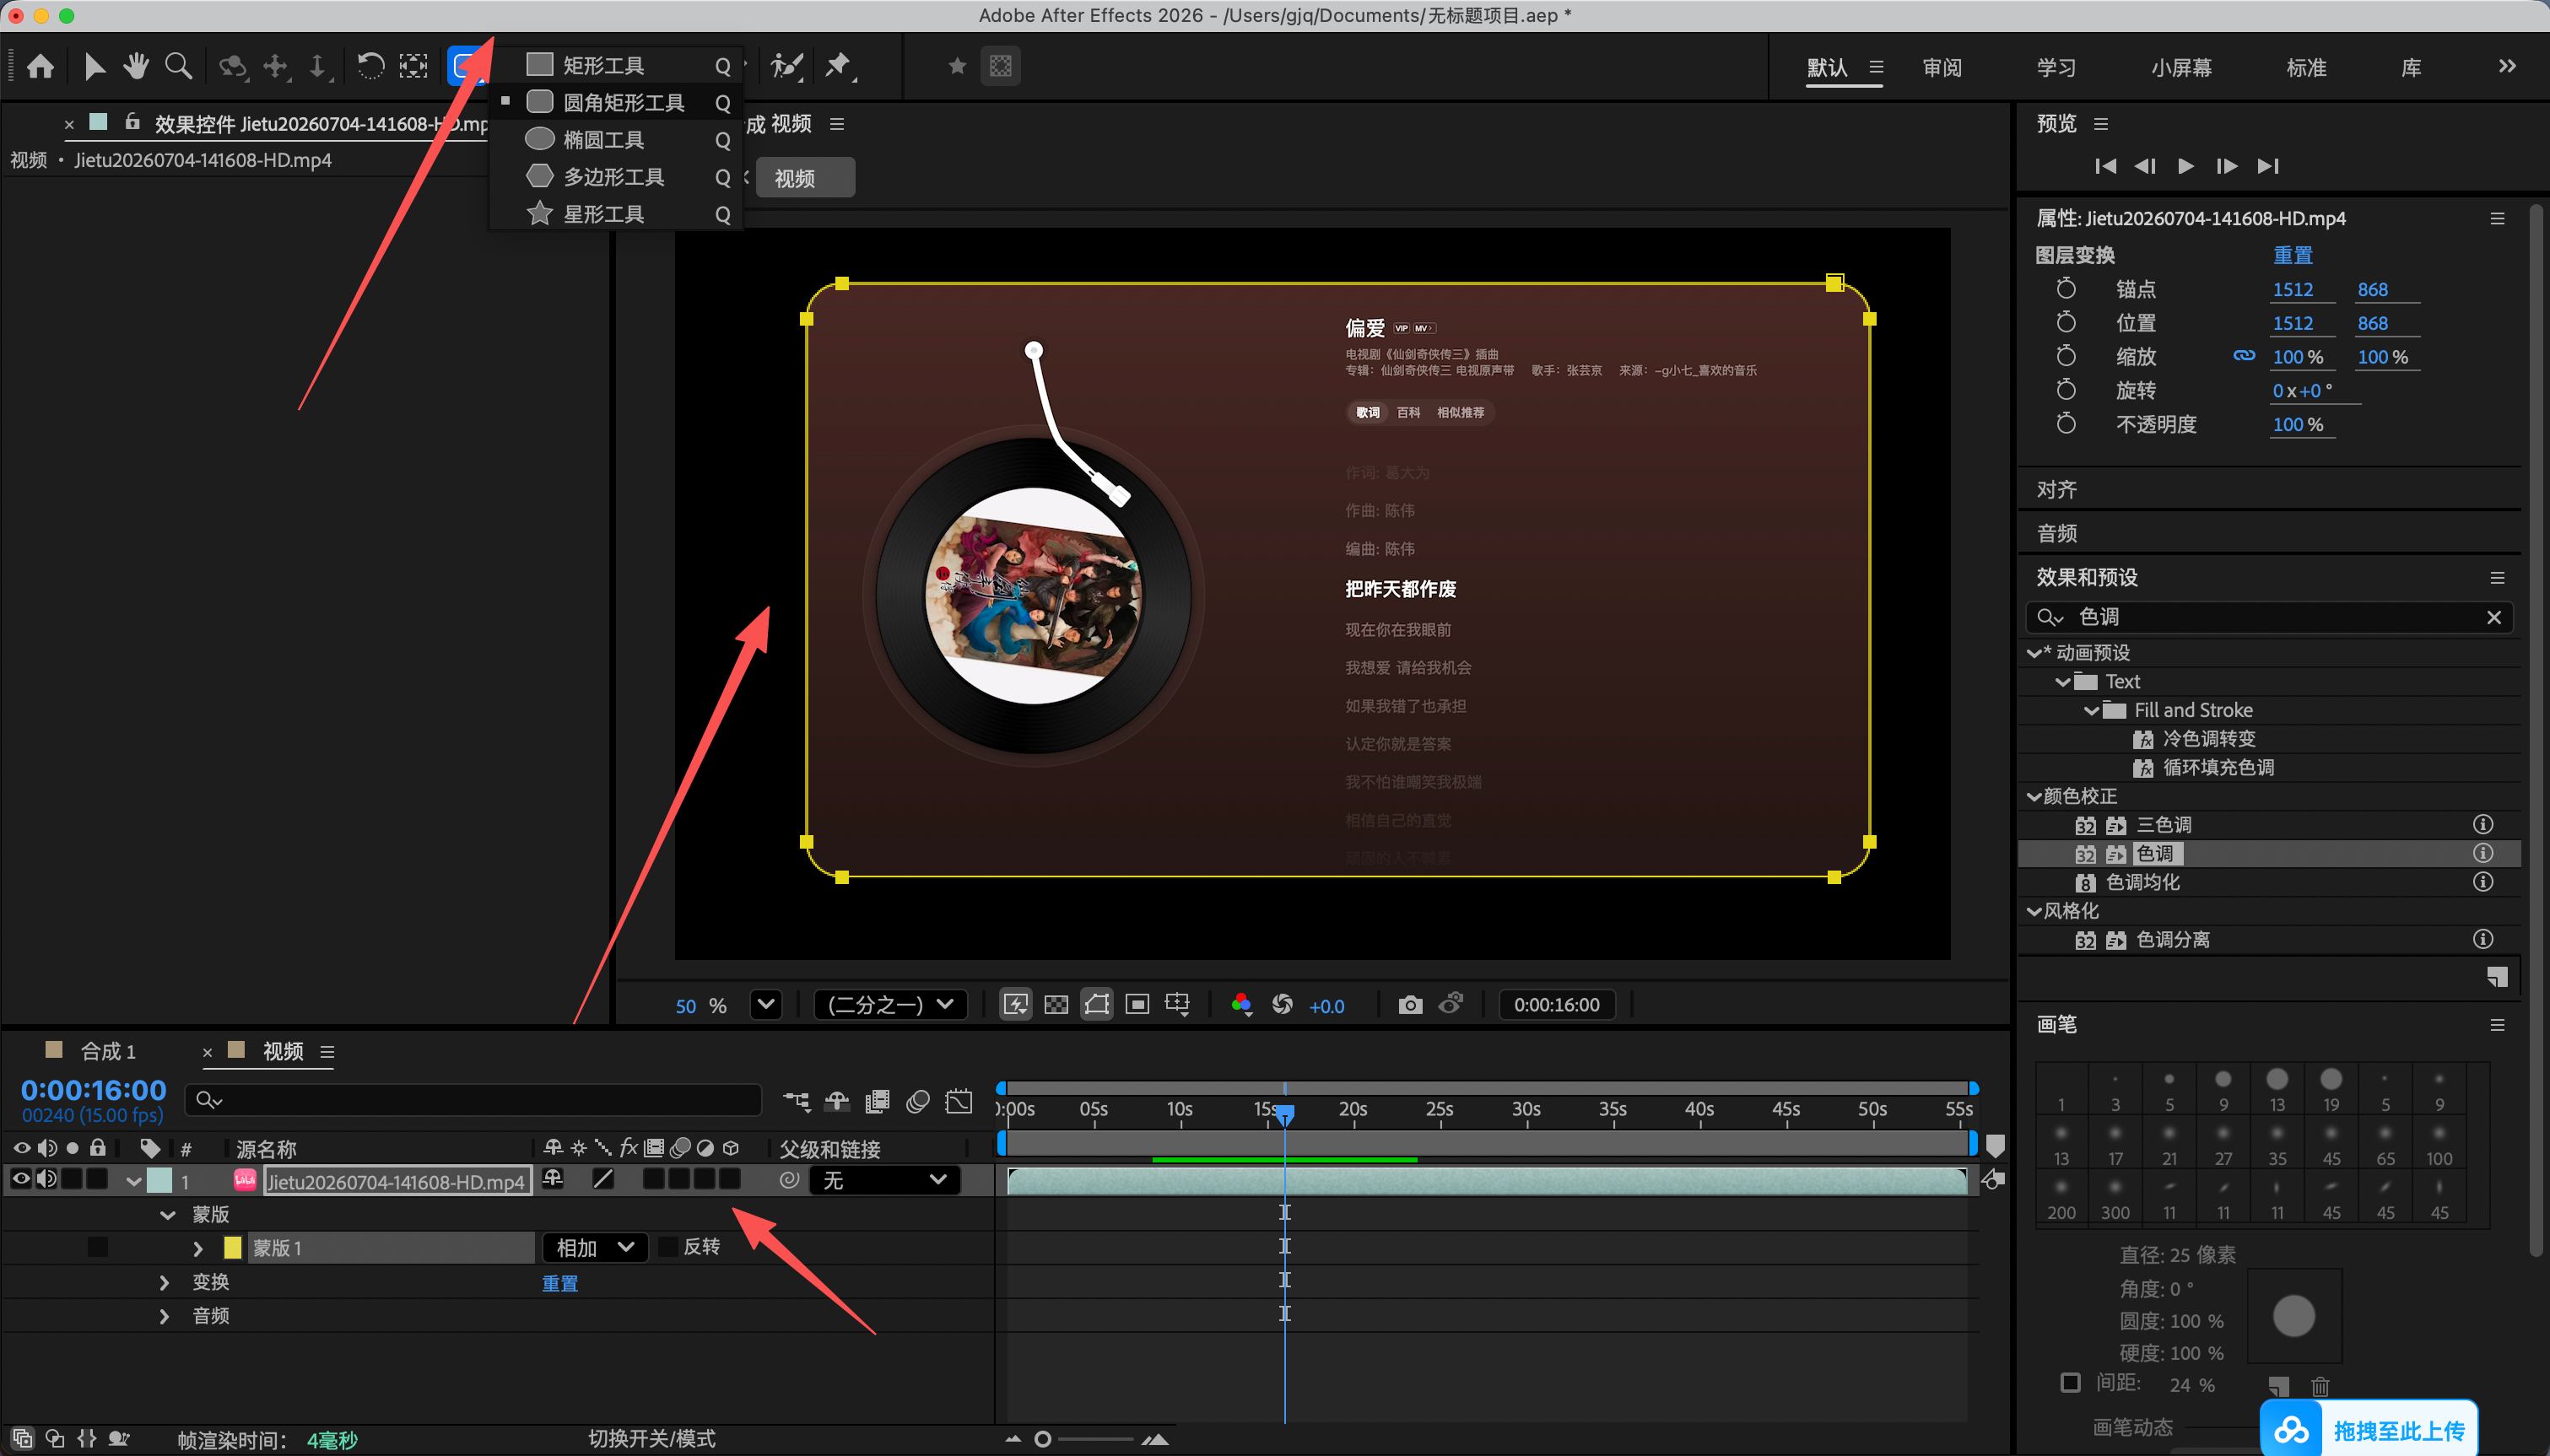Open the color channels icon

(x=1241, y=1004)
